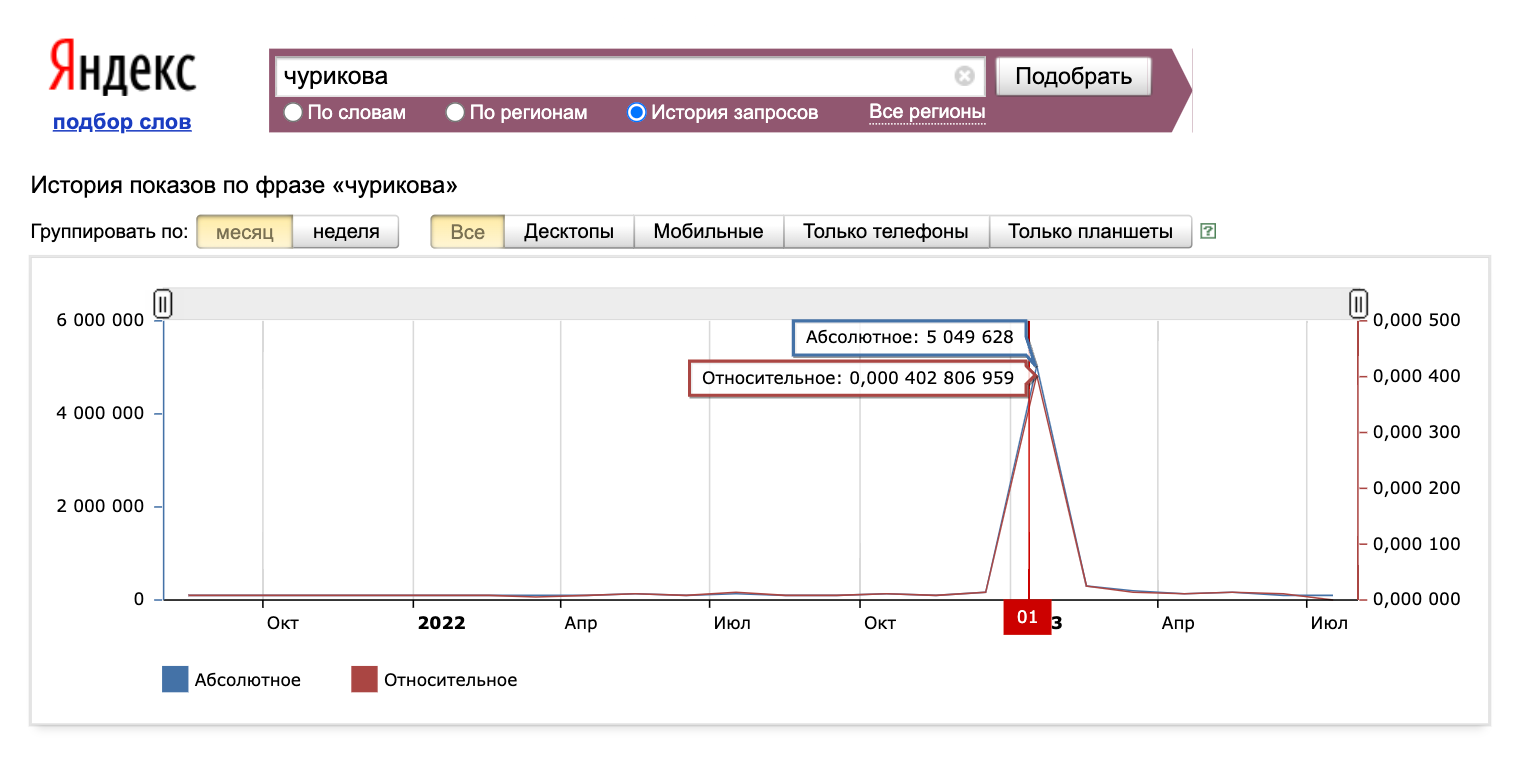Select the История запросов radio button
1520x768 pixels.
636,113
